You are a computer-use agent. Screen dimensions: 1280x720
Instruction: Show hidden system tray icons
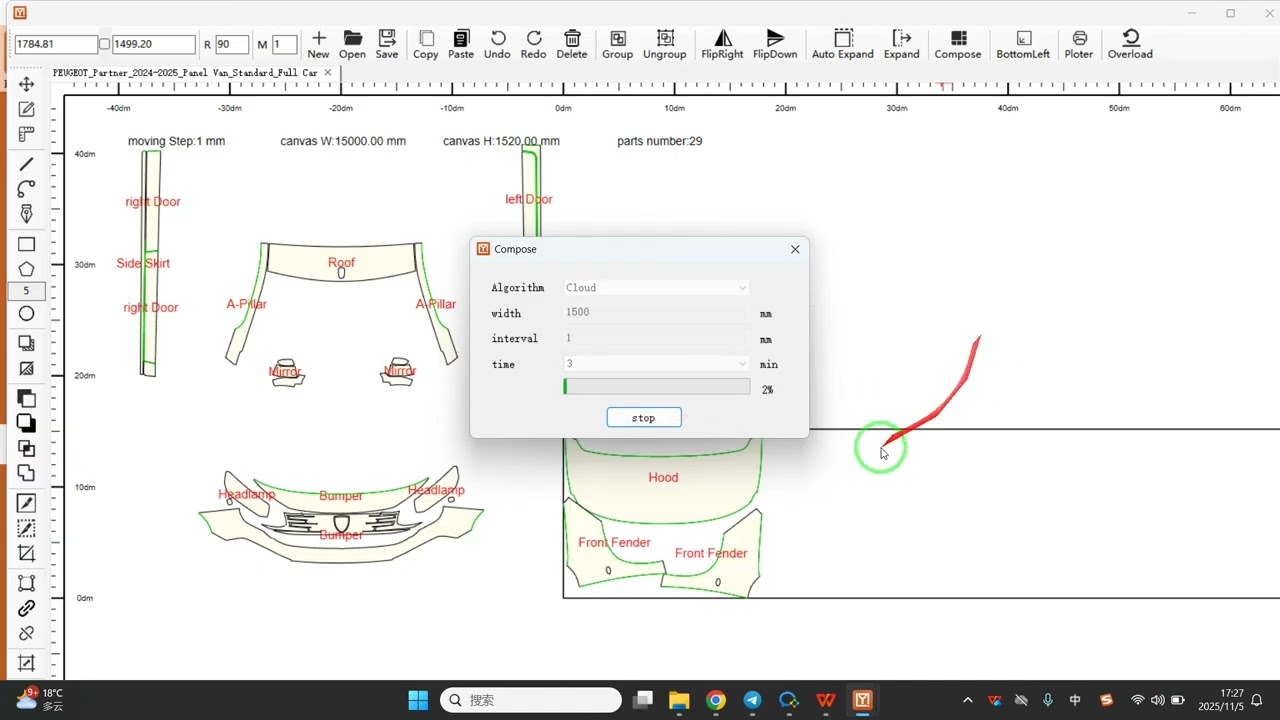(x=967, y=700)
